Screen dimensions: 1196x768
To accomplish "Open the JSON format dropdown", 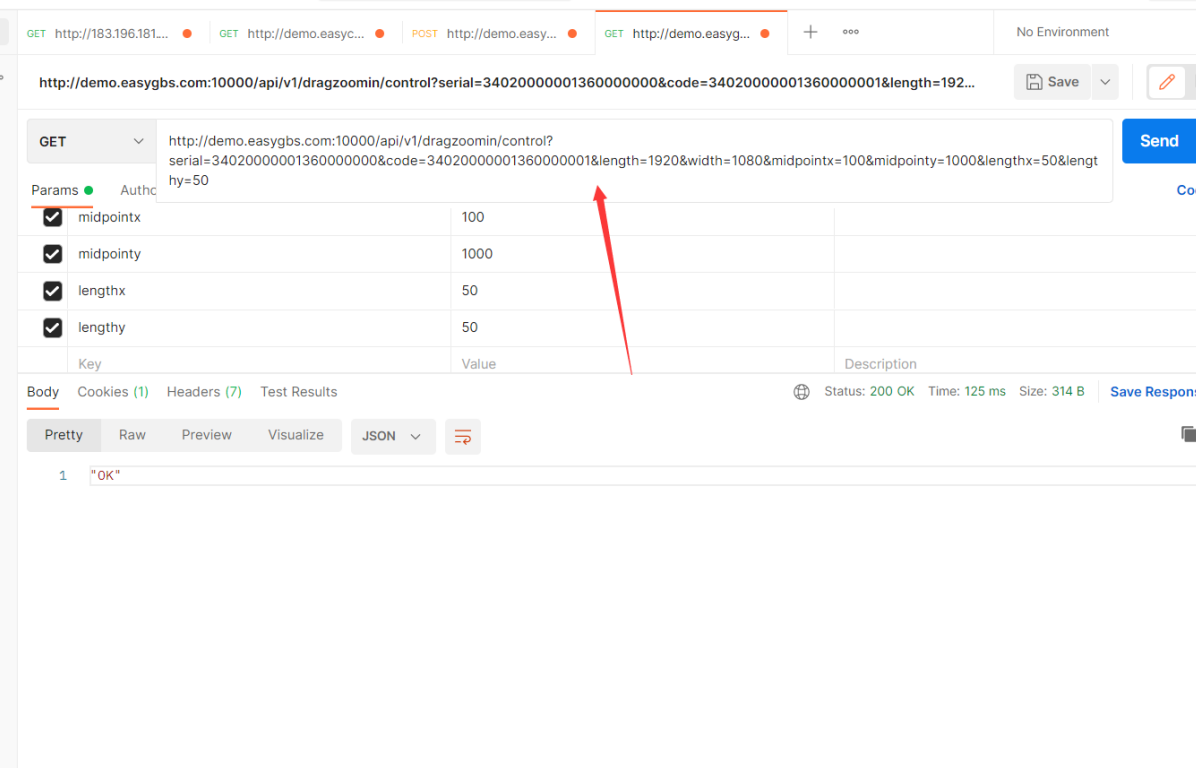I will [392, 436].
